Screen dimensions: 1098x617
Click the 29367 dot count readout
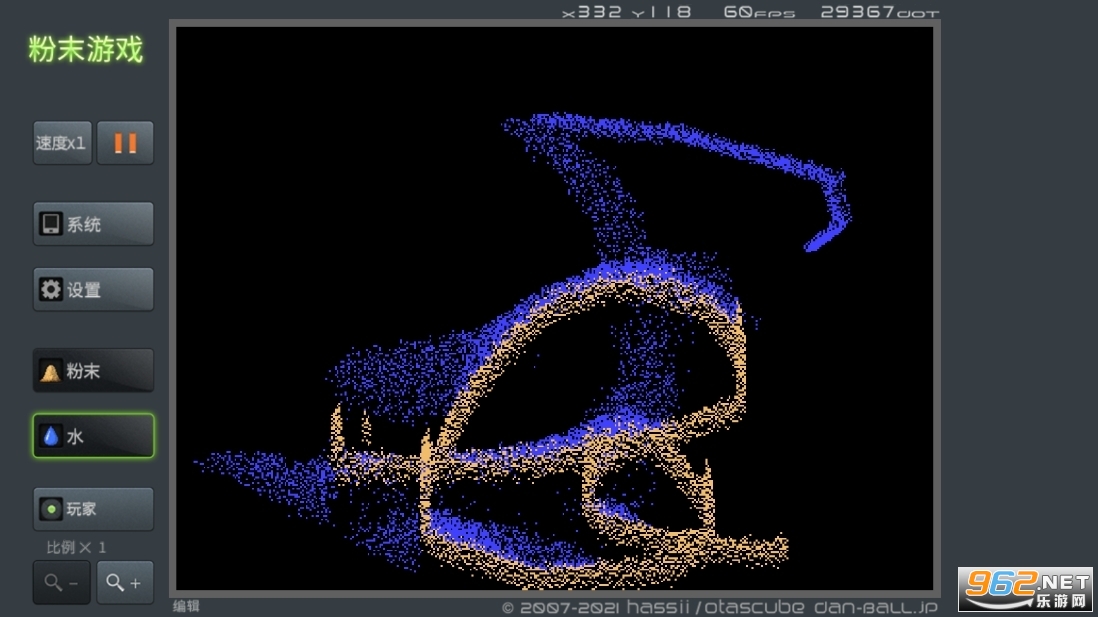tap(879, 12)
